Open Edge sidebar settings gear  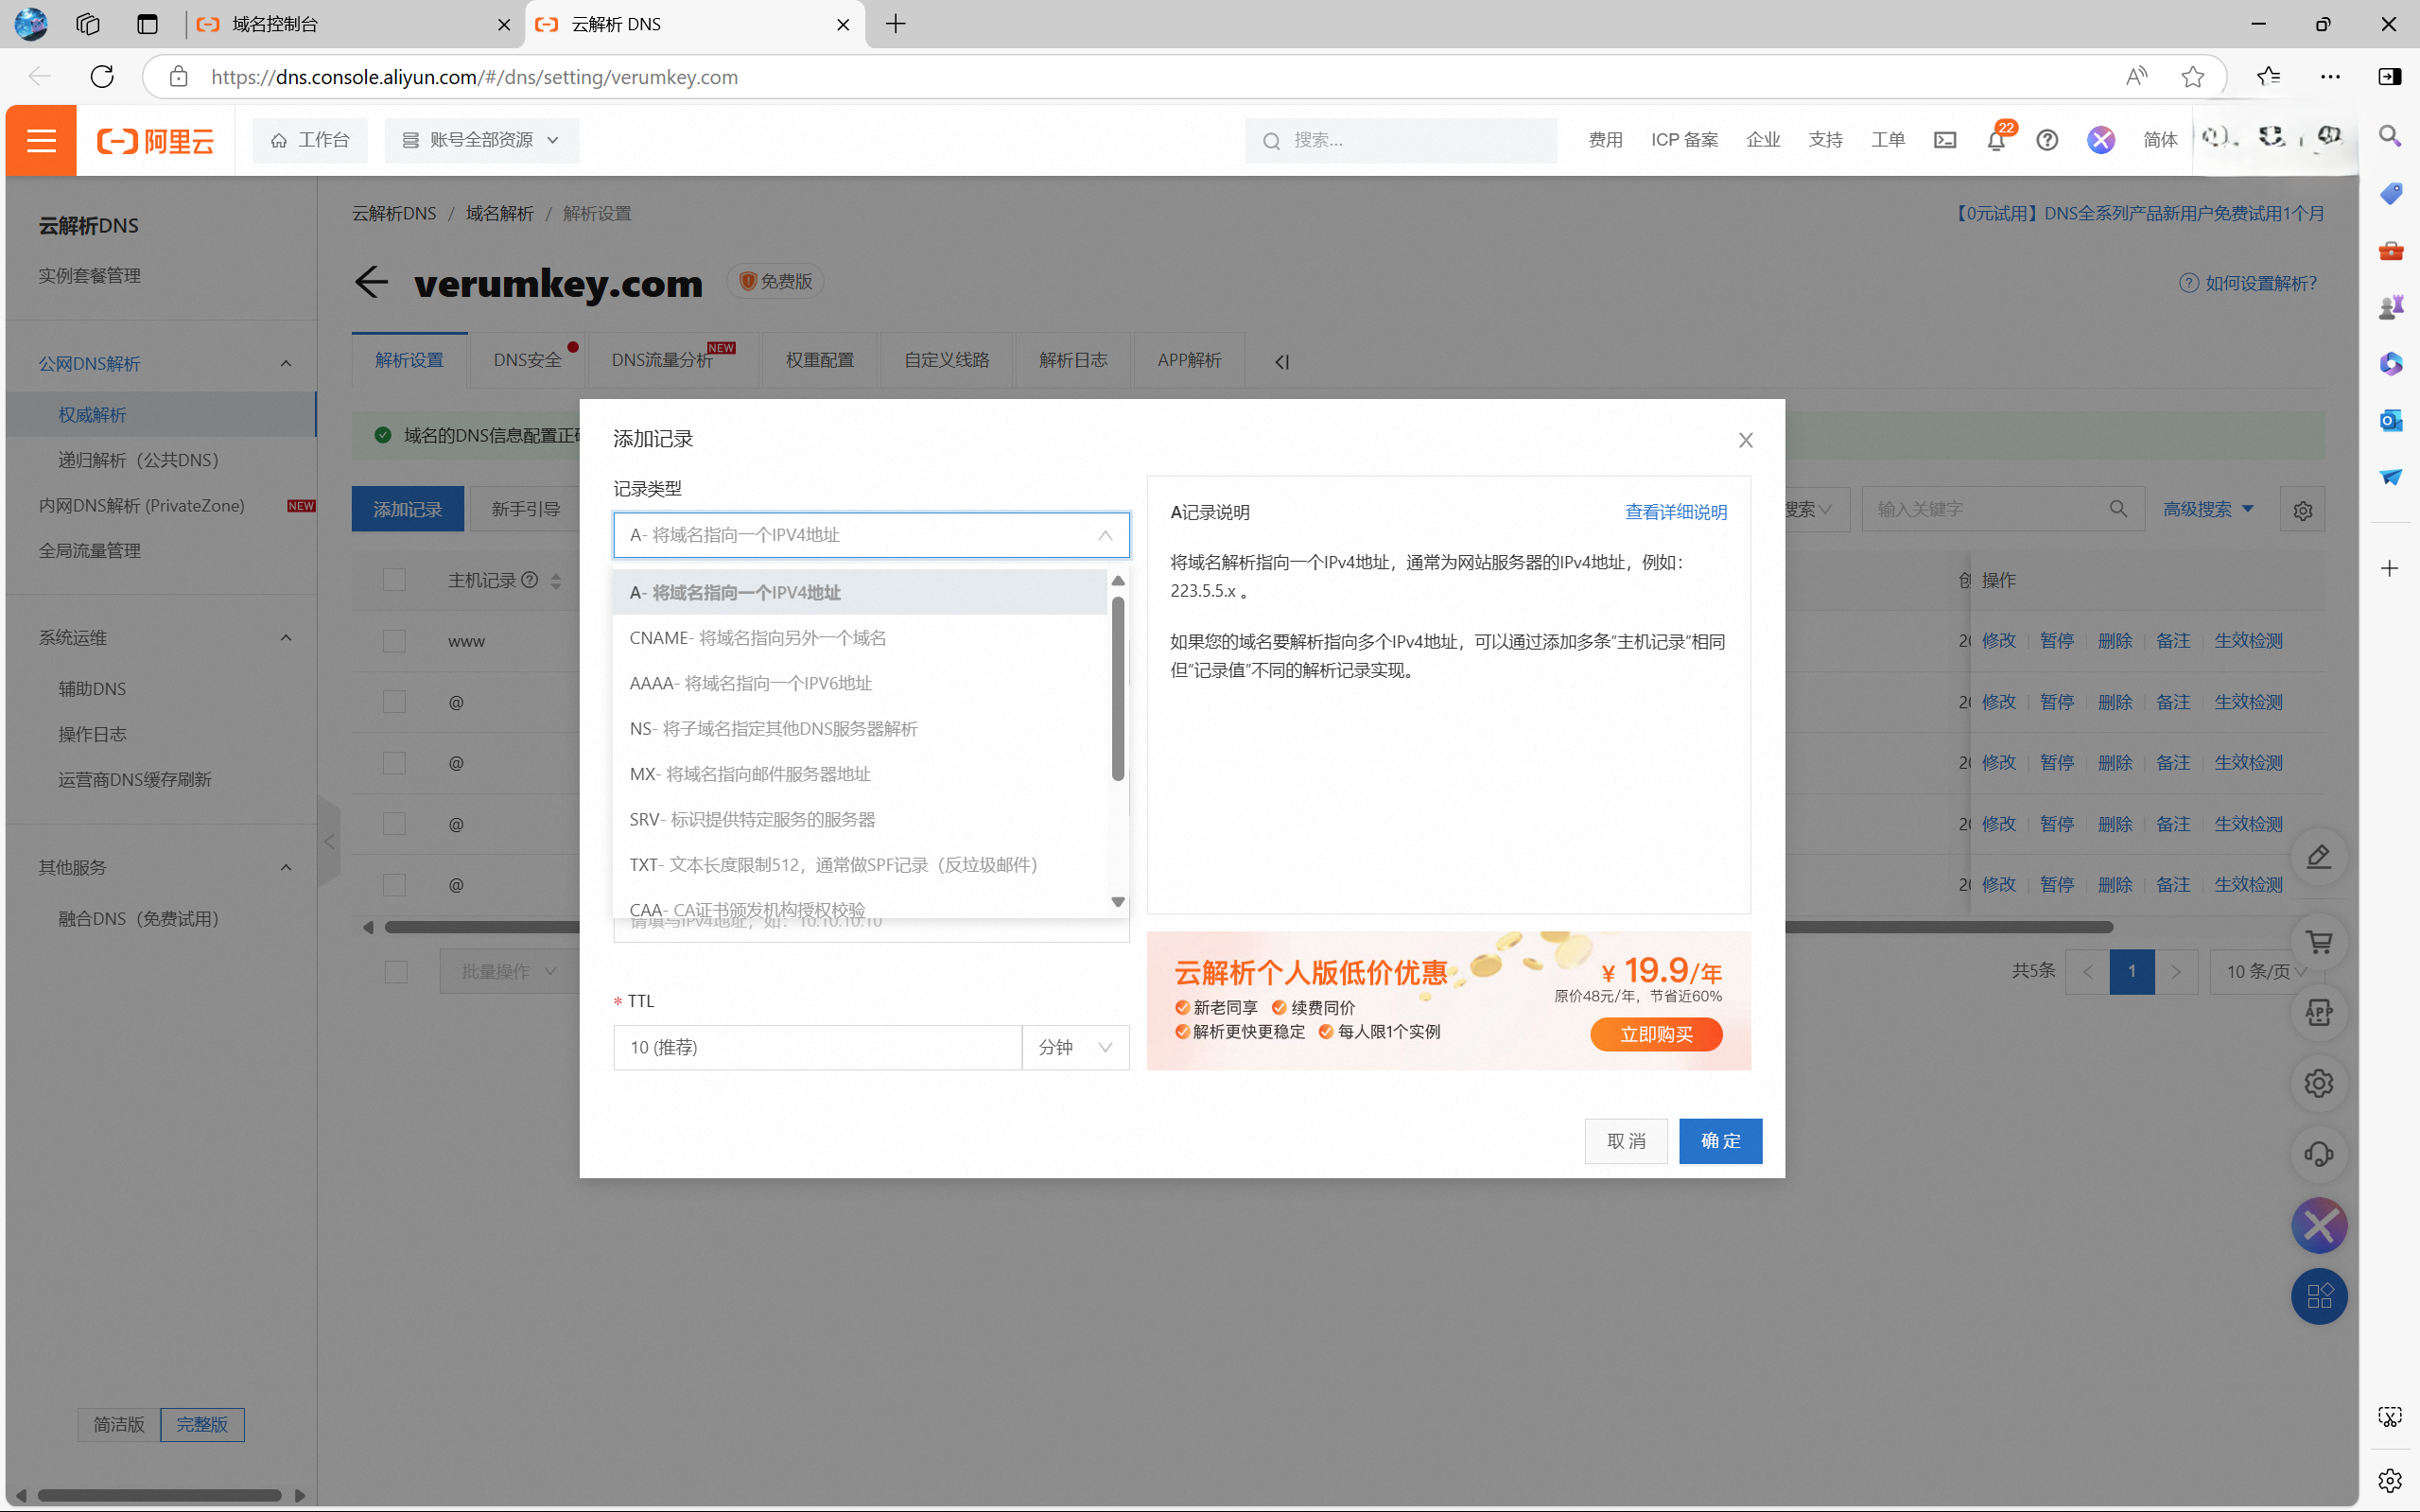pyautogui.click(x=2390, y=1480)
